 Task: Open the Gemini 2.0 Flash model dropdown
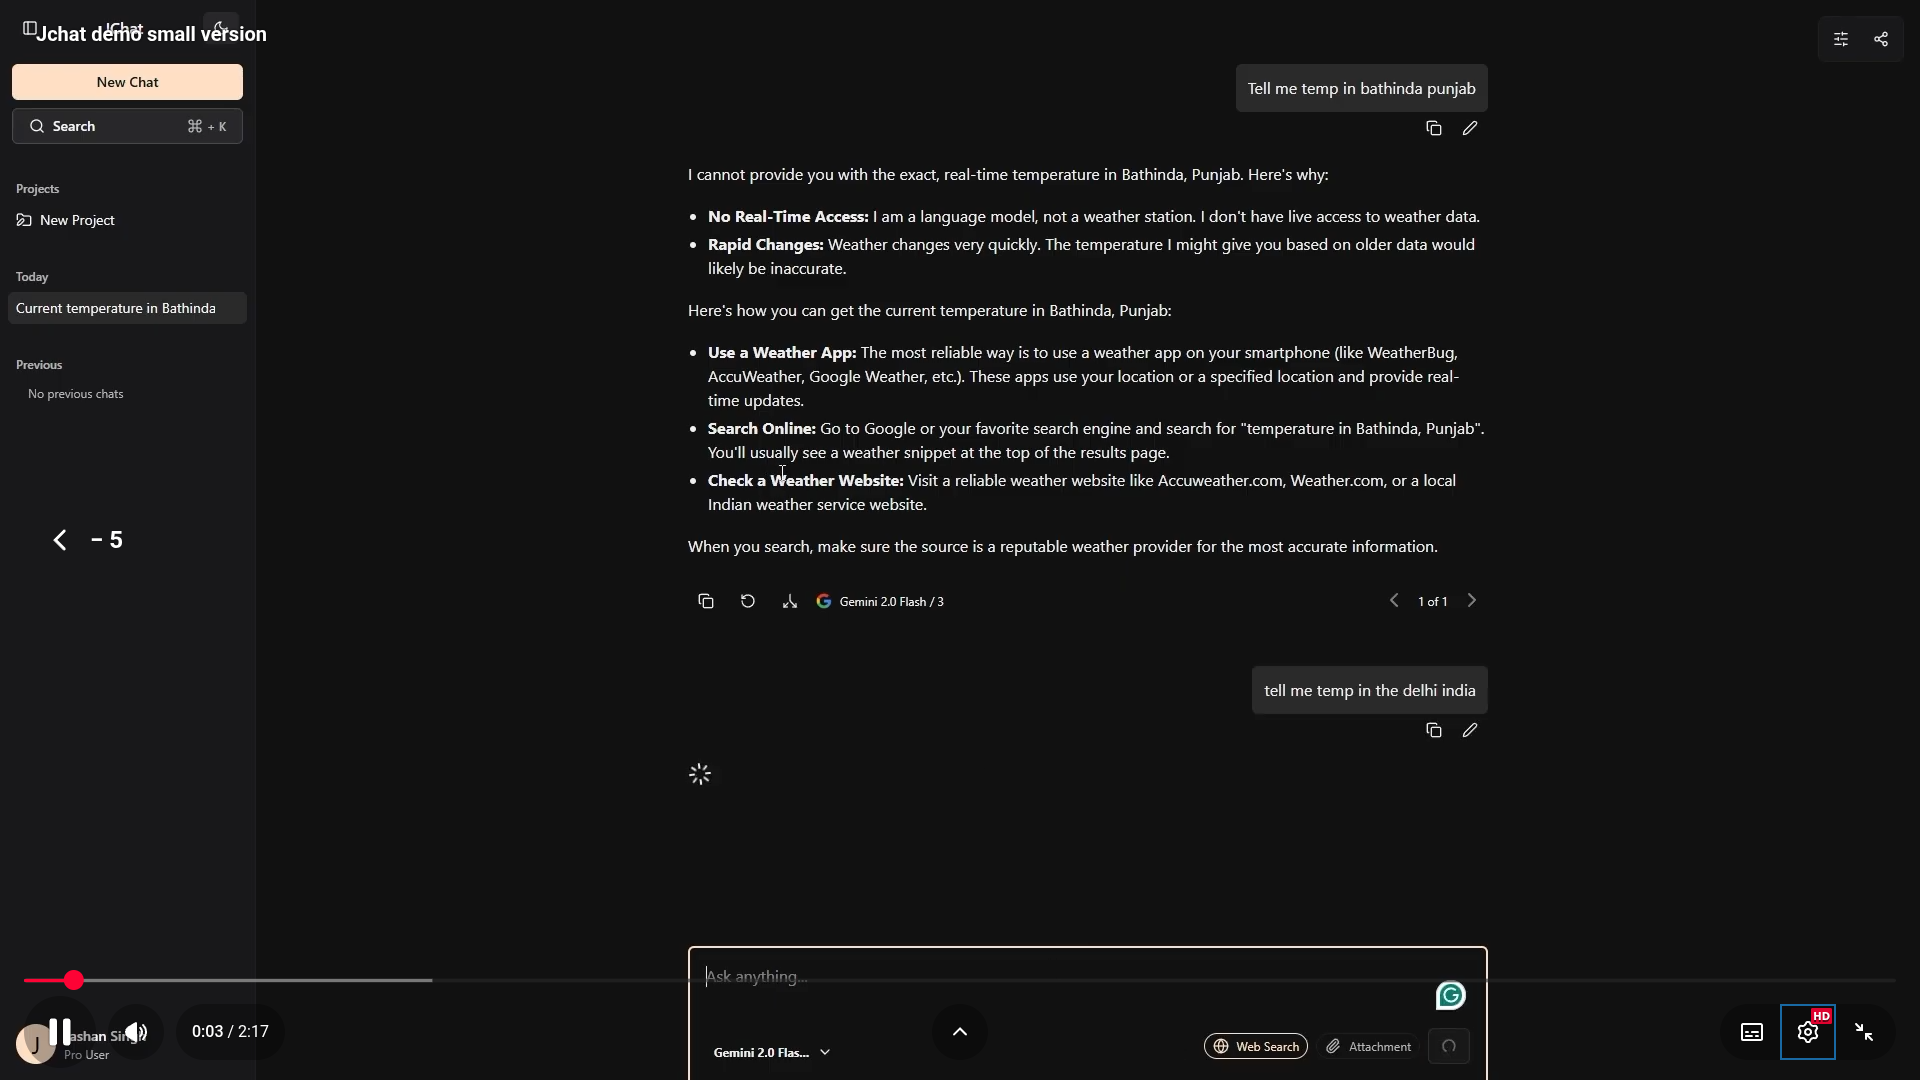click(x=772, y=1052)
